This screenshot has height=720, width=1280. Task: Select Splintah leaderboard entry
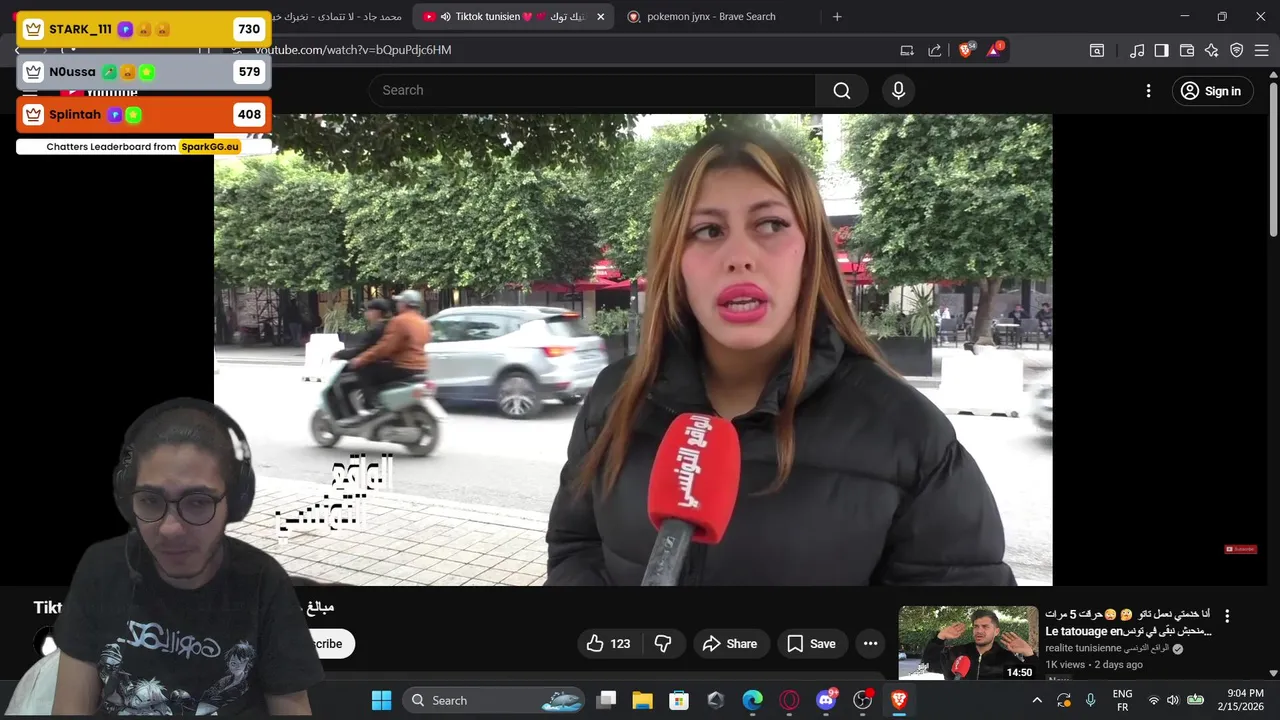143,115
